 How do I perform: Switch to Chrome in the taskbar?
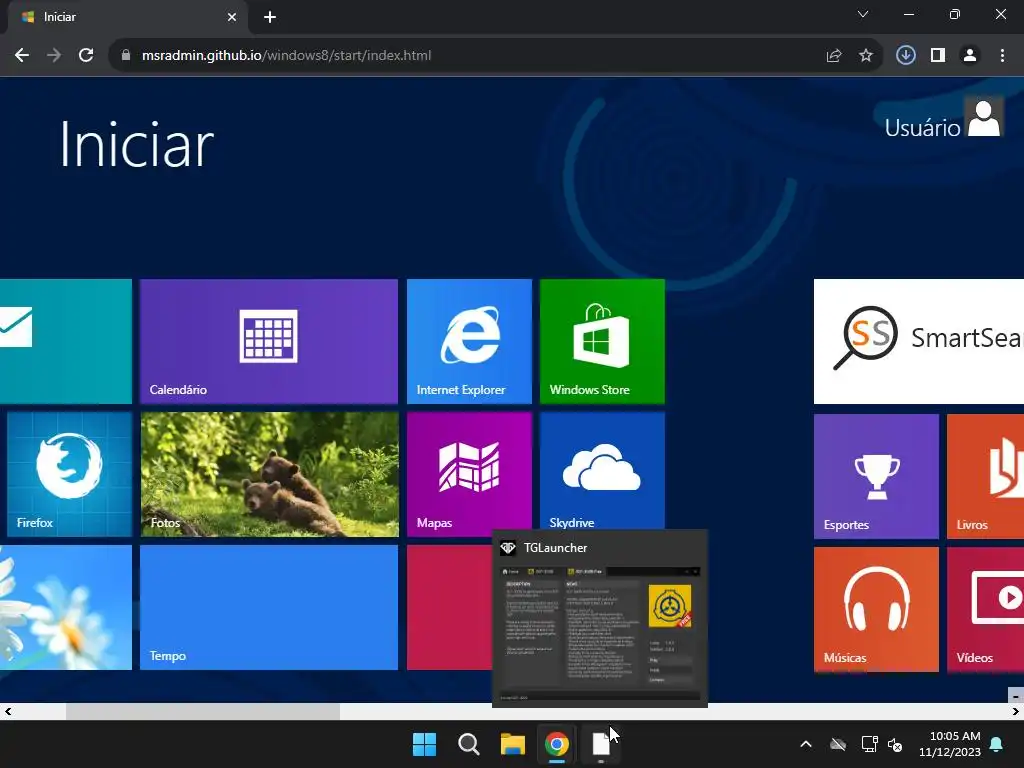(556, 744)
